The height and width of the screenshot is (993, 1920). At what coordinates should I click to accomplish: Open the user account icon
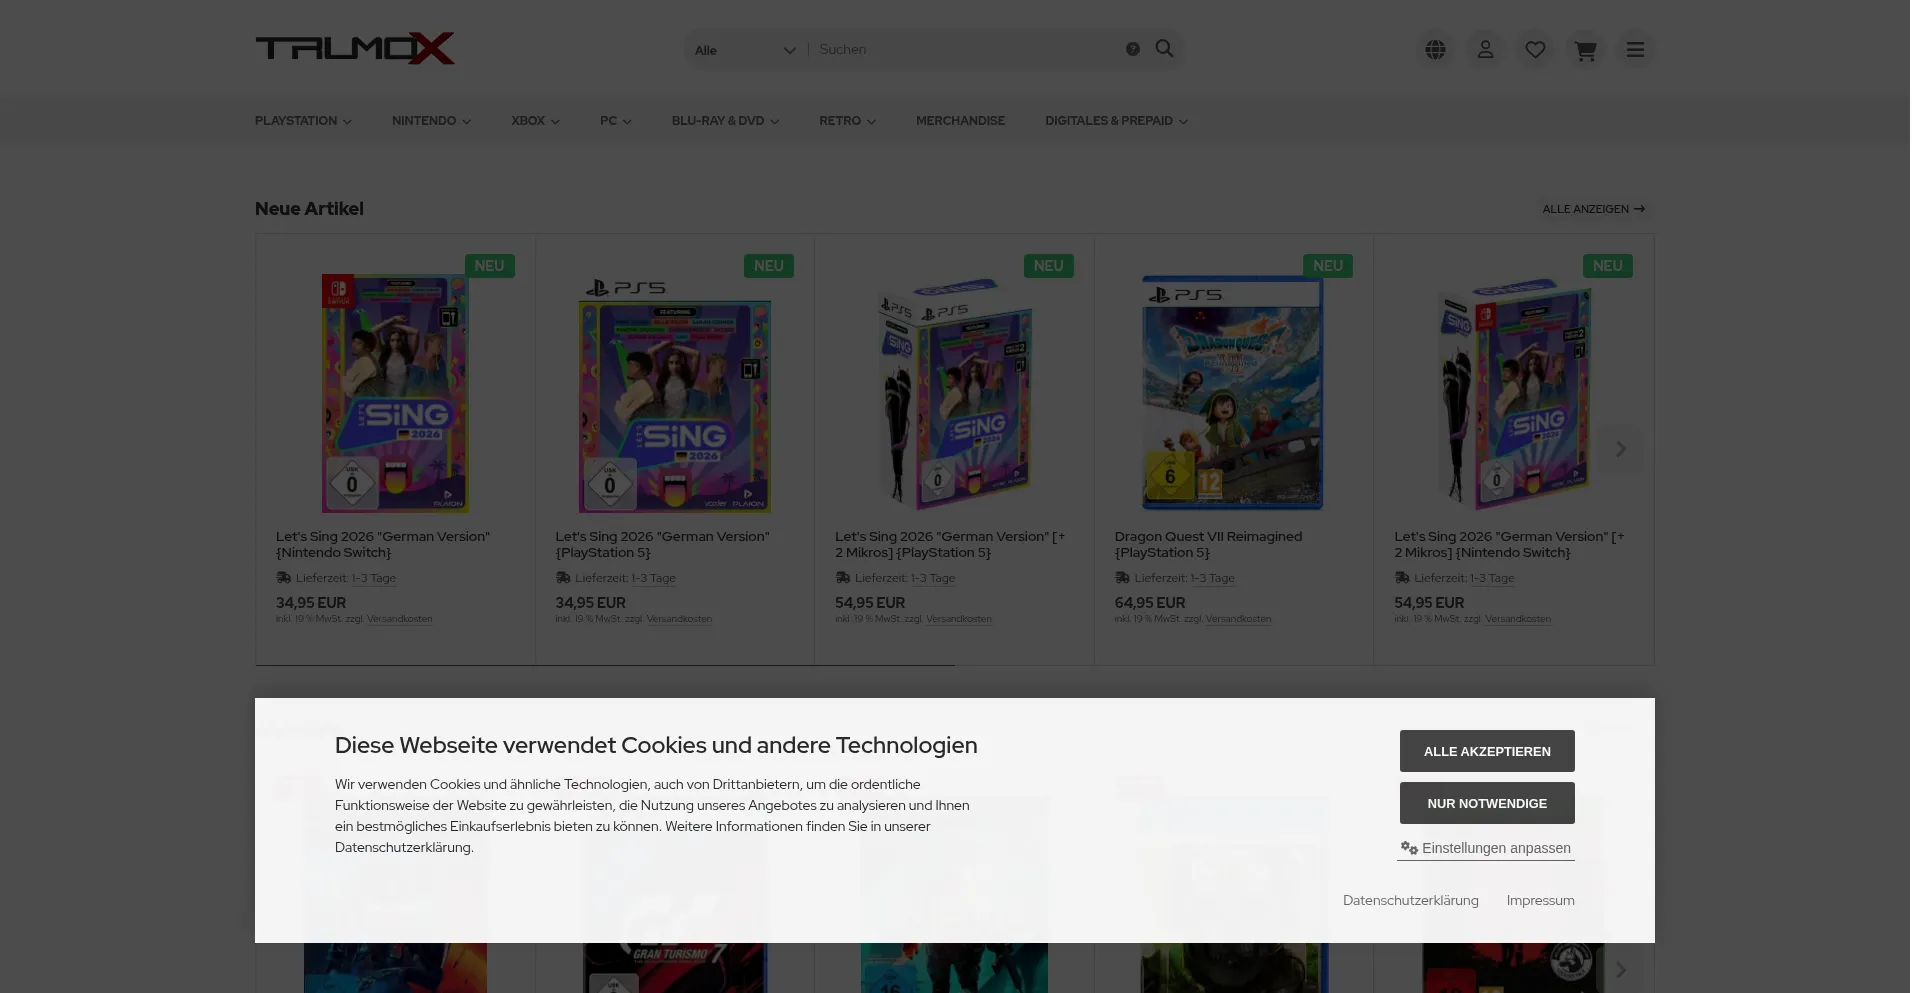point(1485,50)
